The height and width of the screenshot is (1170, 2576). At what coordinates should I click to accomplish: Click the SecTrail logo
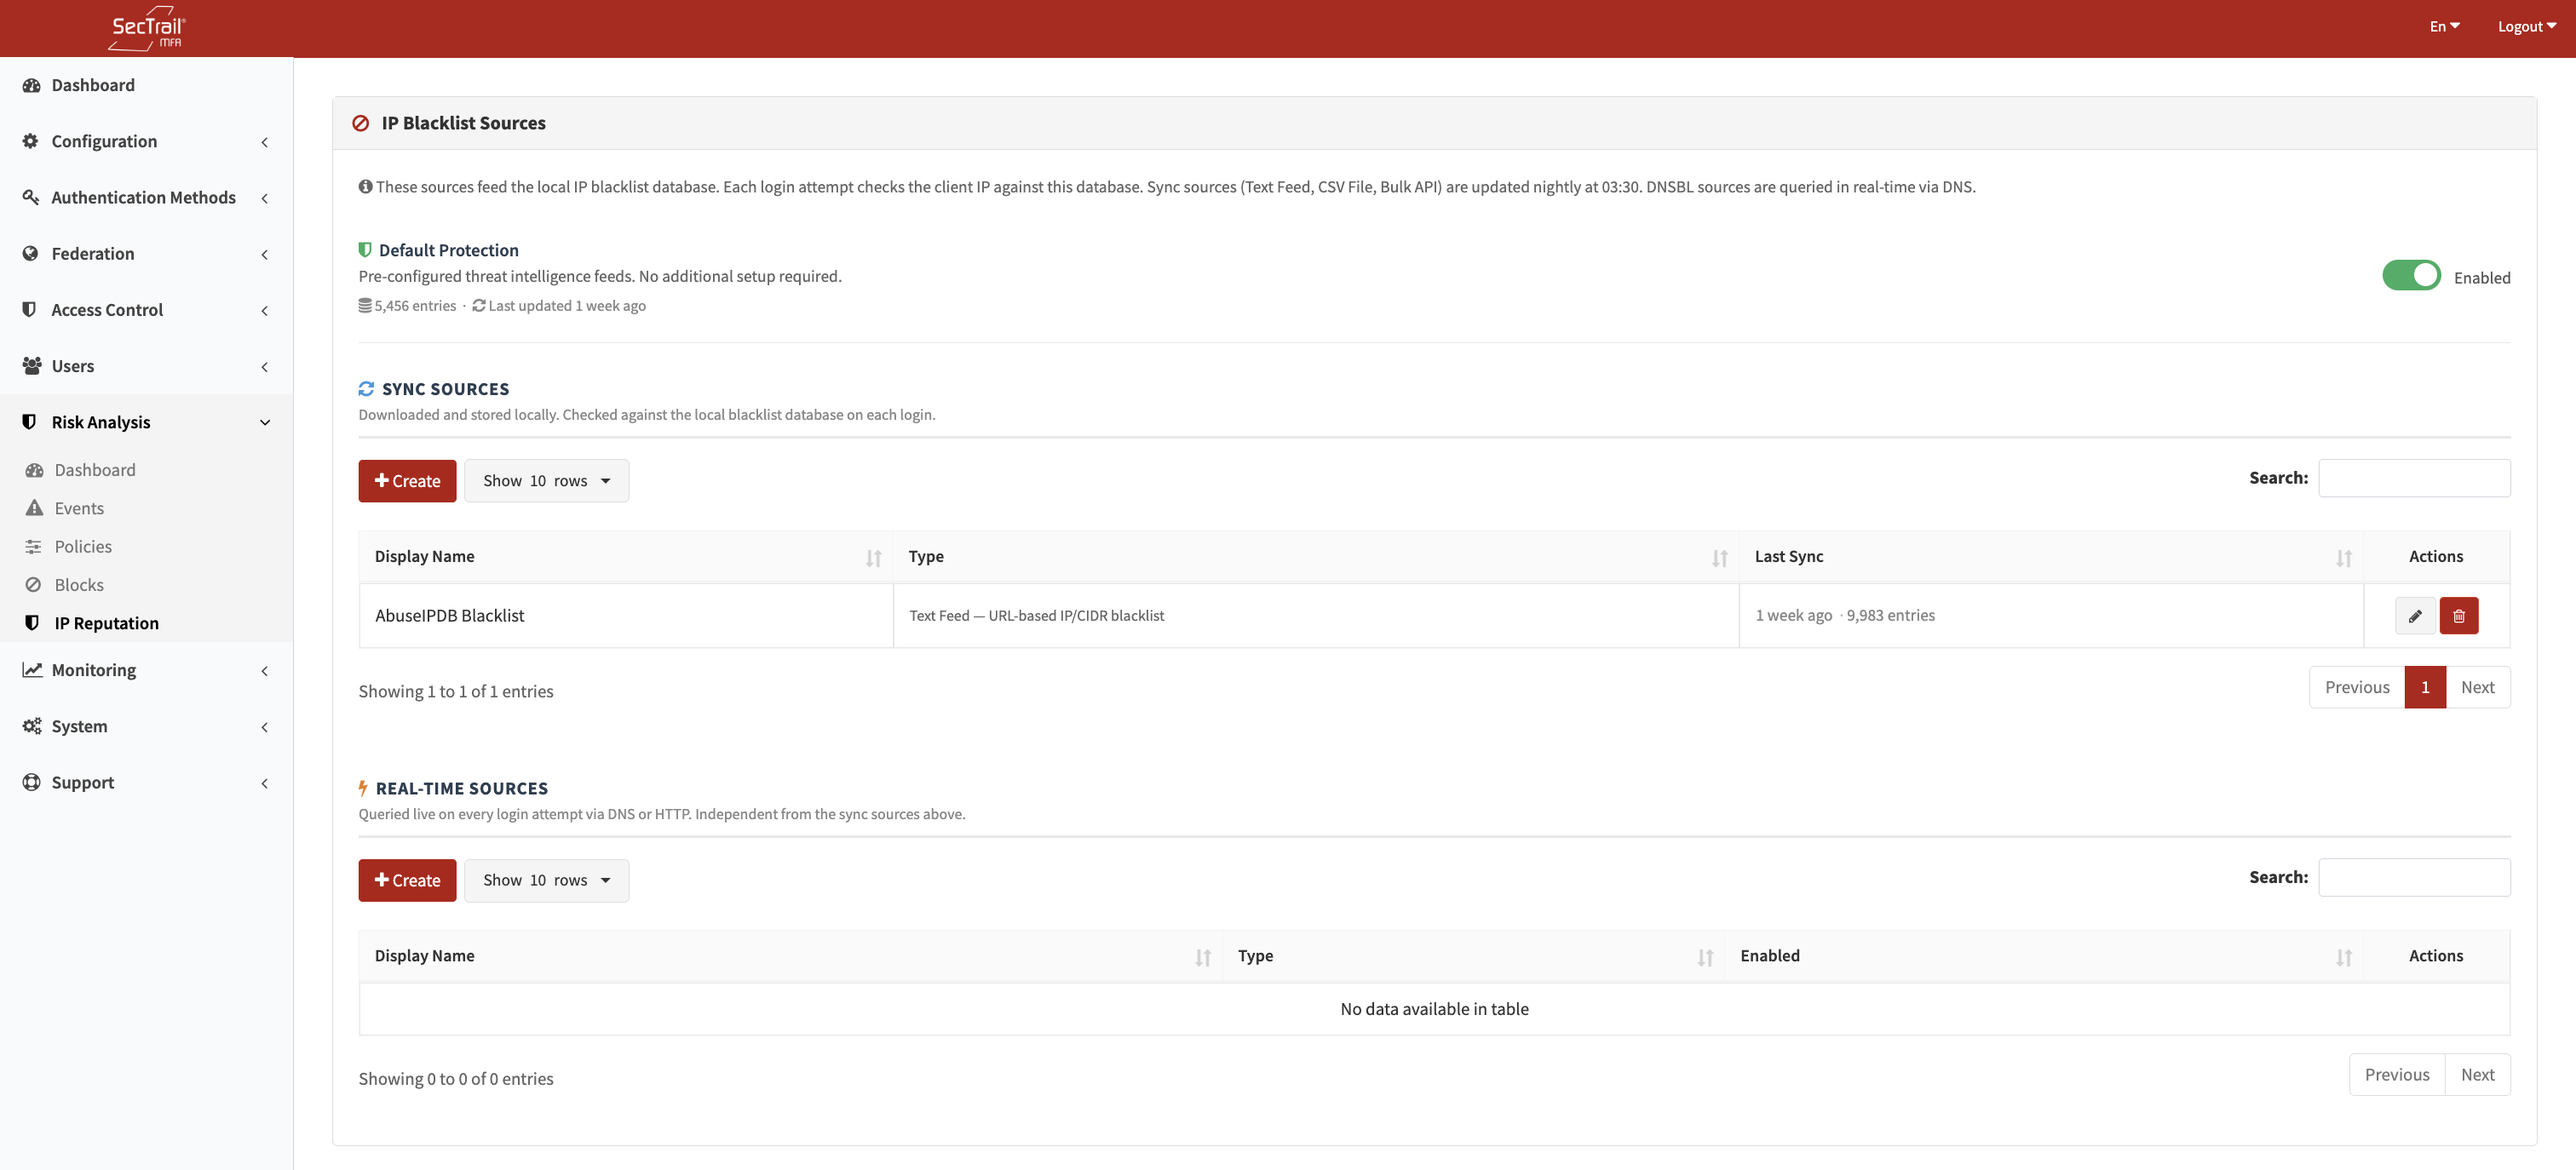coord(146,27)
